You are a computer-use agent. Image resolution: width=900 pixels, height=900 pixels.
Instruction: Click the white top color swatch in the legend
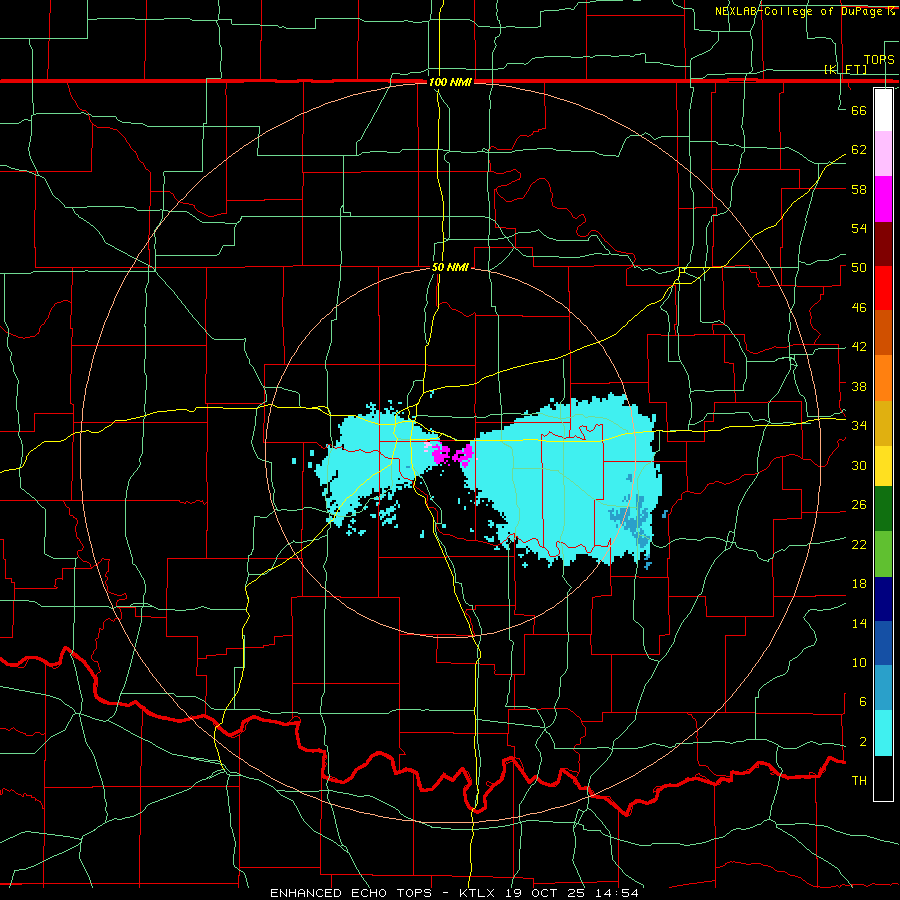click(883, 110)
